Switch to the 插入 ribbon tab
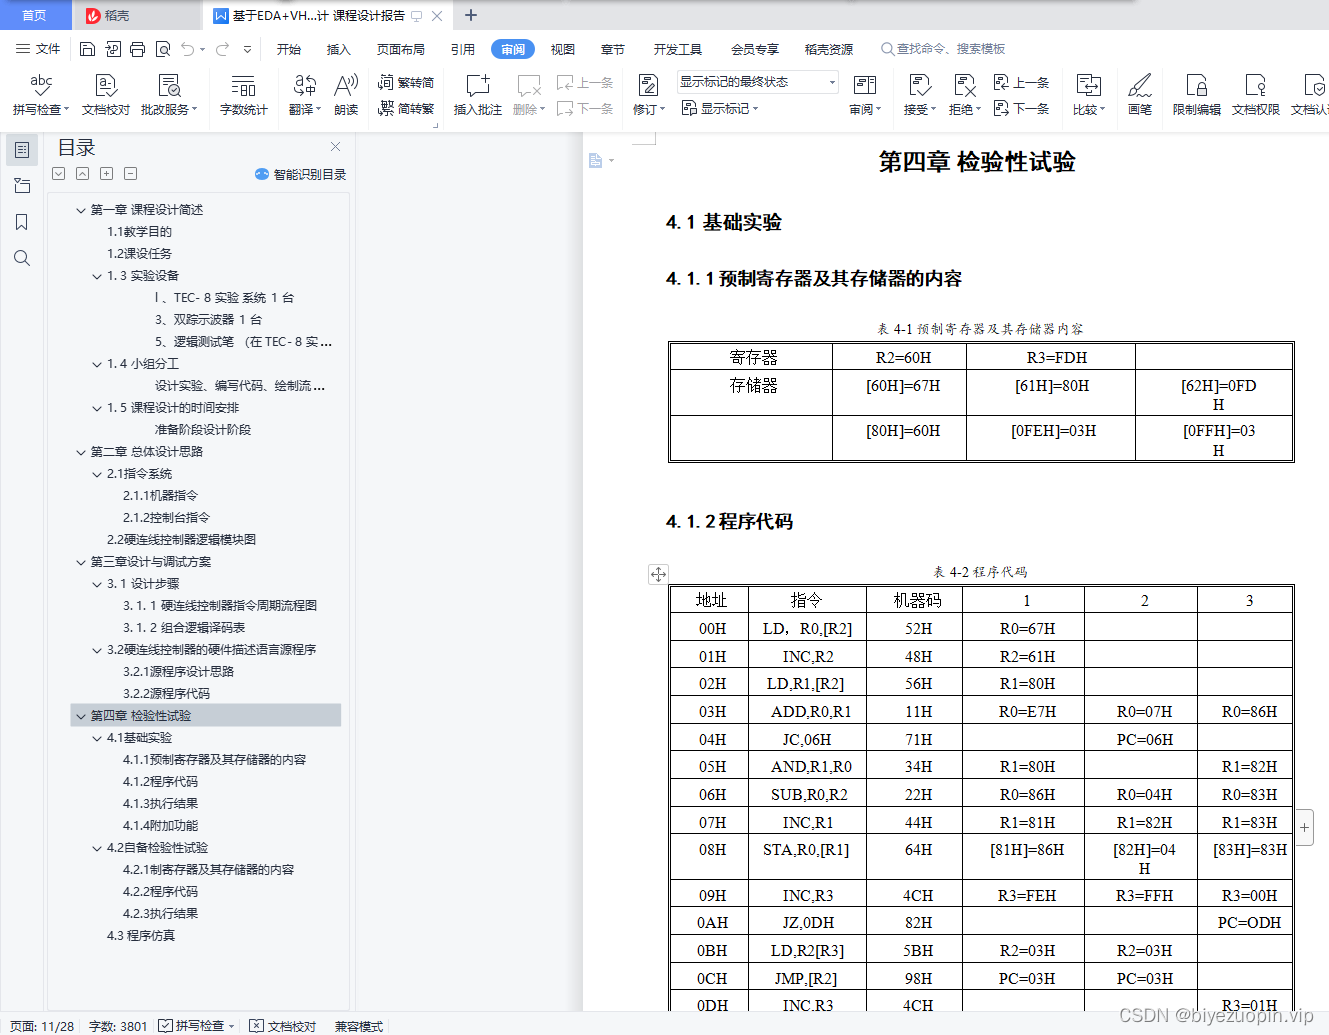This screenshot has width=1329, height=1035. tap(339, 49)
